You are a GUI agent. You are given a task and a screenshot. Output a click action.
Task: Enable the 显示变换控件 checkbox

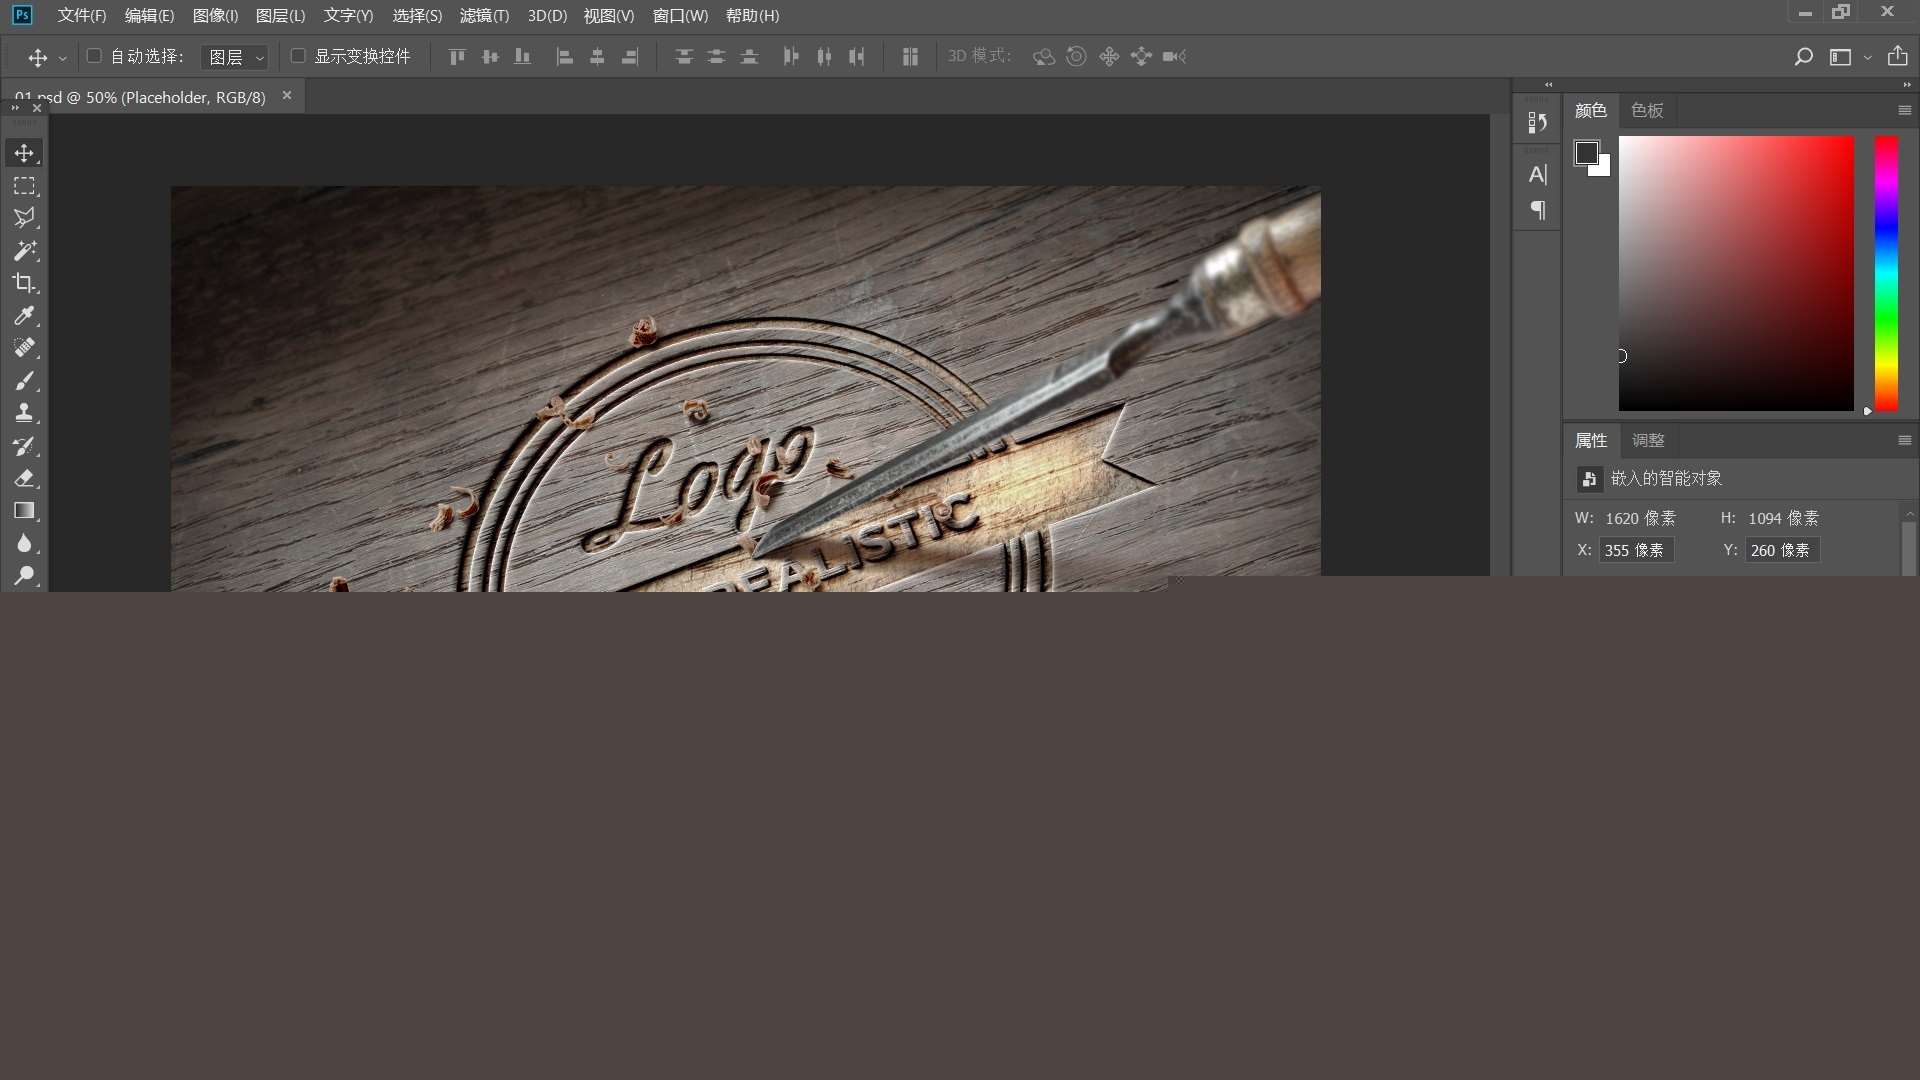(298, 56)
